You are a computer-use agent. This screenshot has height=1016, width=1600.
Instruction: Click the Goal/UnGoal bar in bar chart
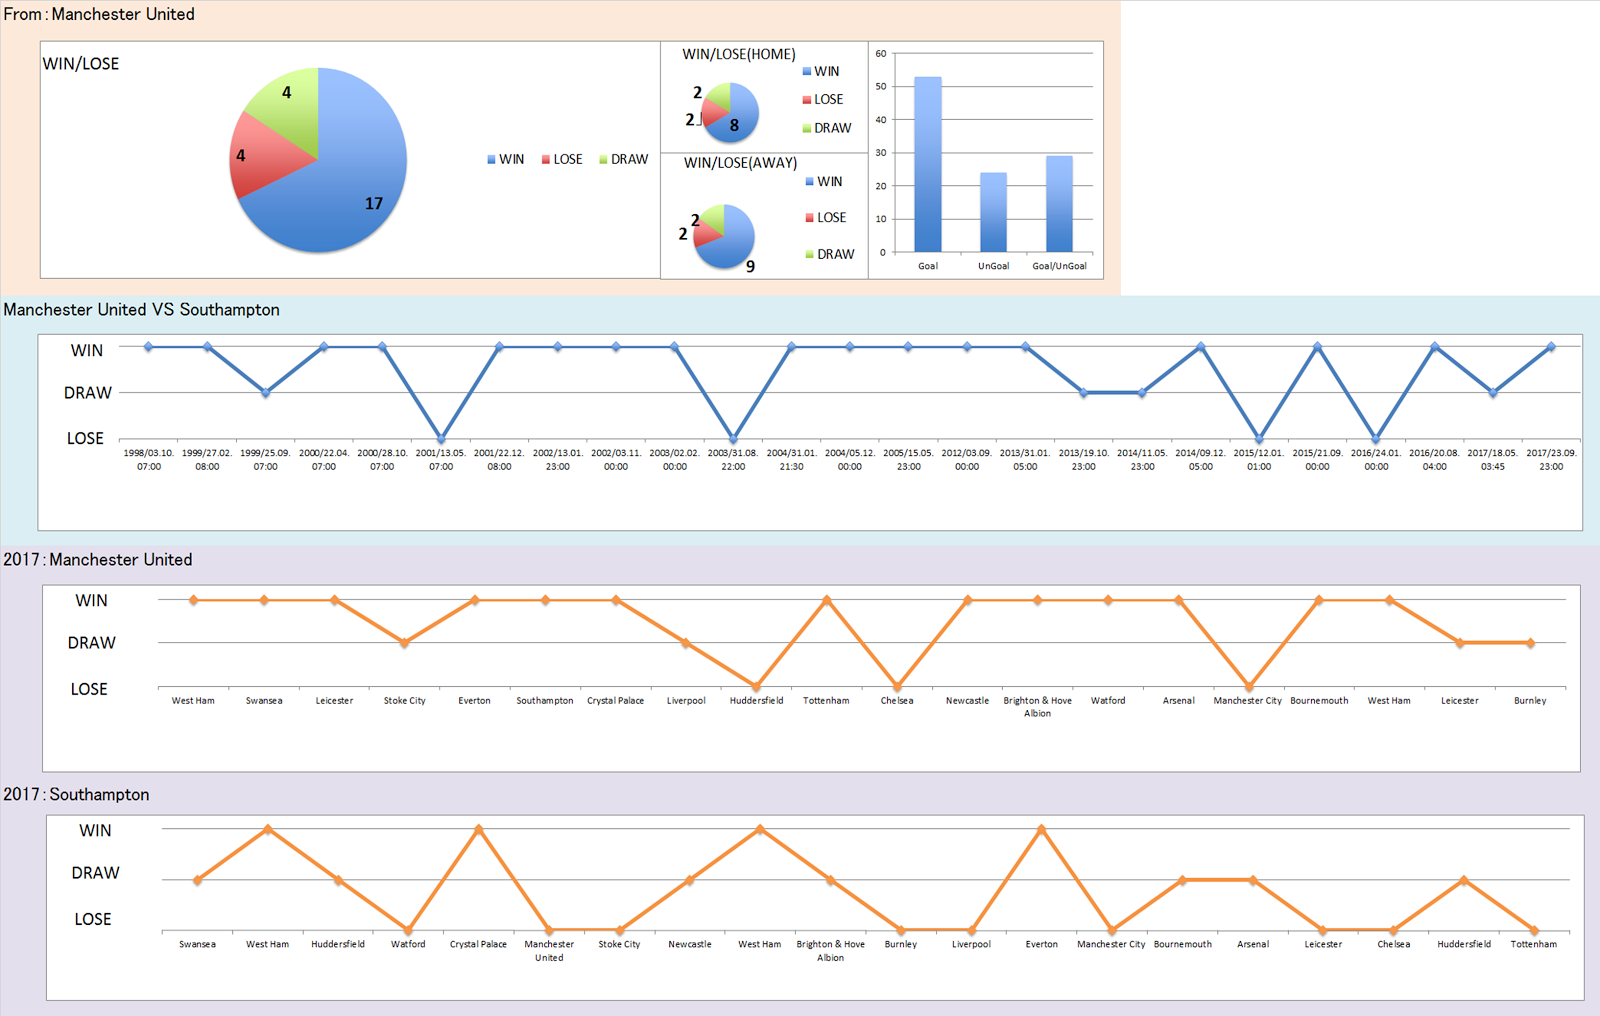coord(1059,204)
